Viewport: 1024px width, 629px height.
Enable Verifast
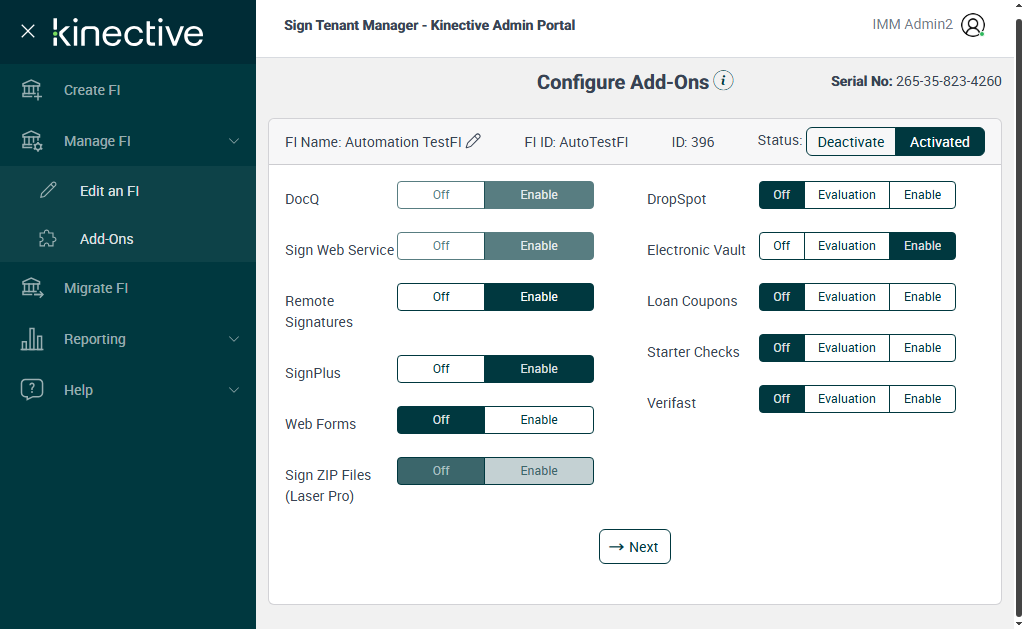(922, 398)
